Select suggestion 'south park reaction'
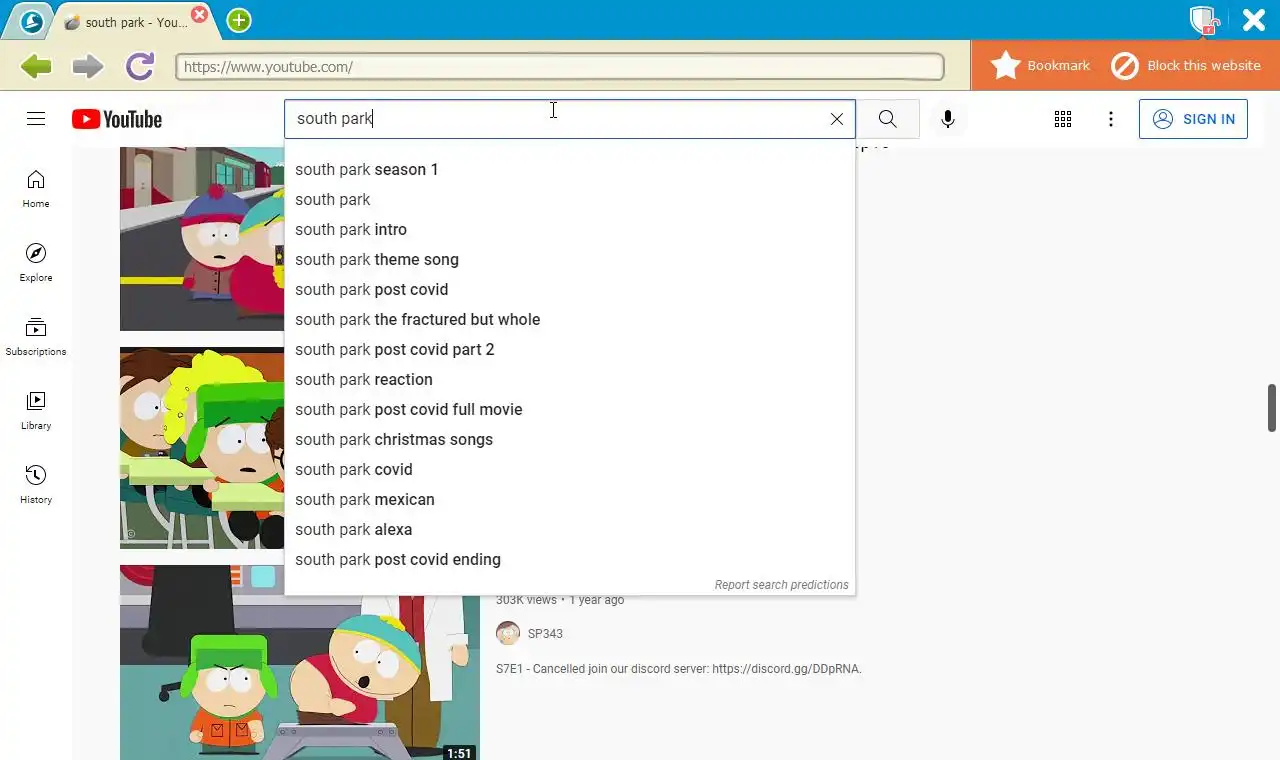The image size is (1280, 760). coord(570,380)
